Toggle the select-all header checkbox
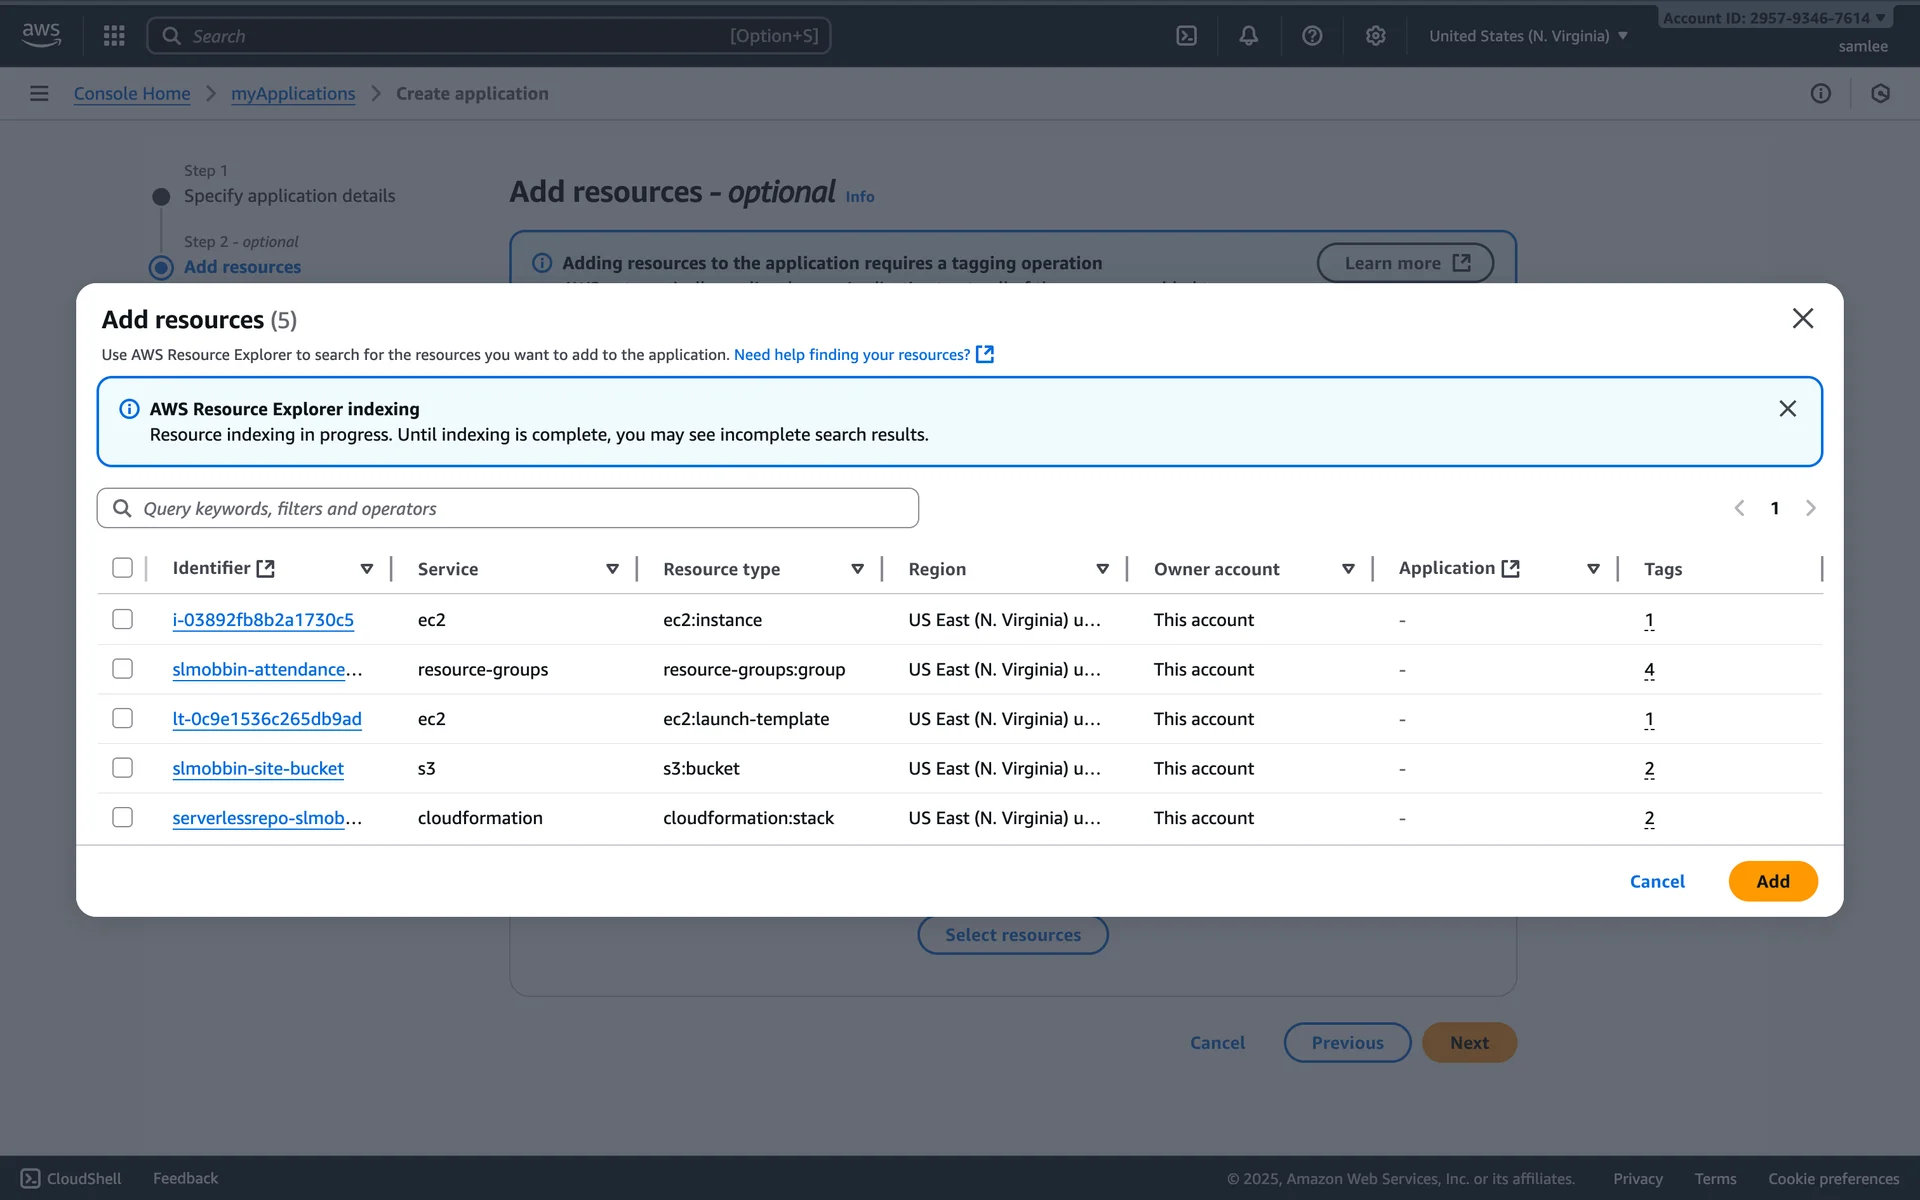1920x1200 pixels. [x=123, y=568]
